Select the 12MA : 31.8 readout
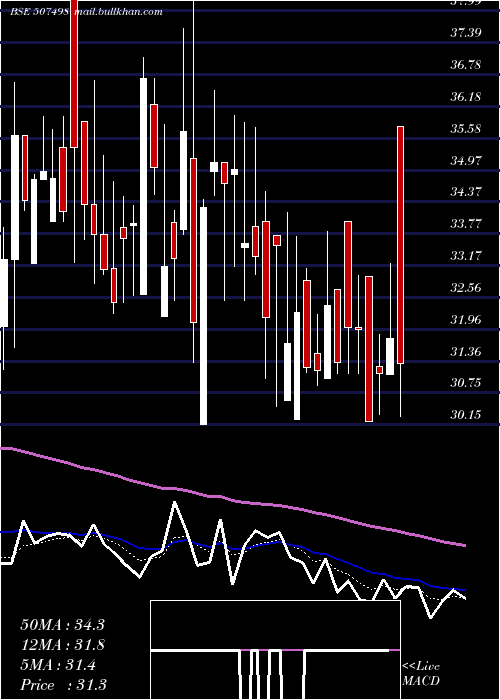Image resolution: width=500 pixels, height=700 pixels. (62, 645)
